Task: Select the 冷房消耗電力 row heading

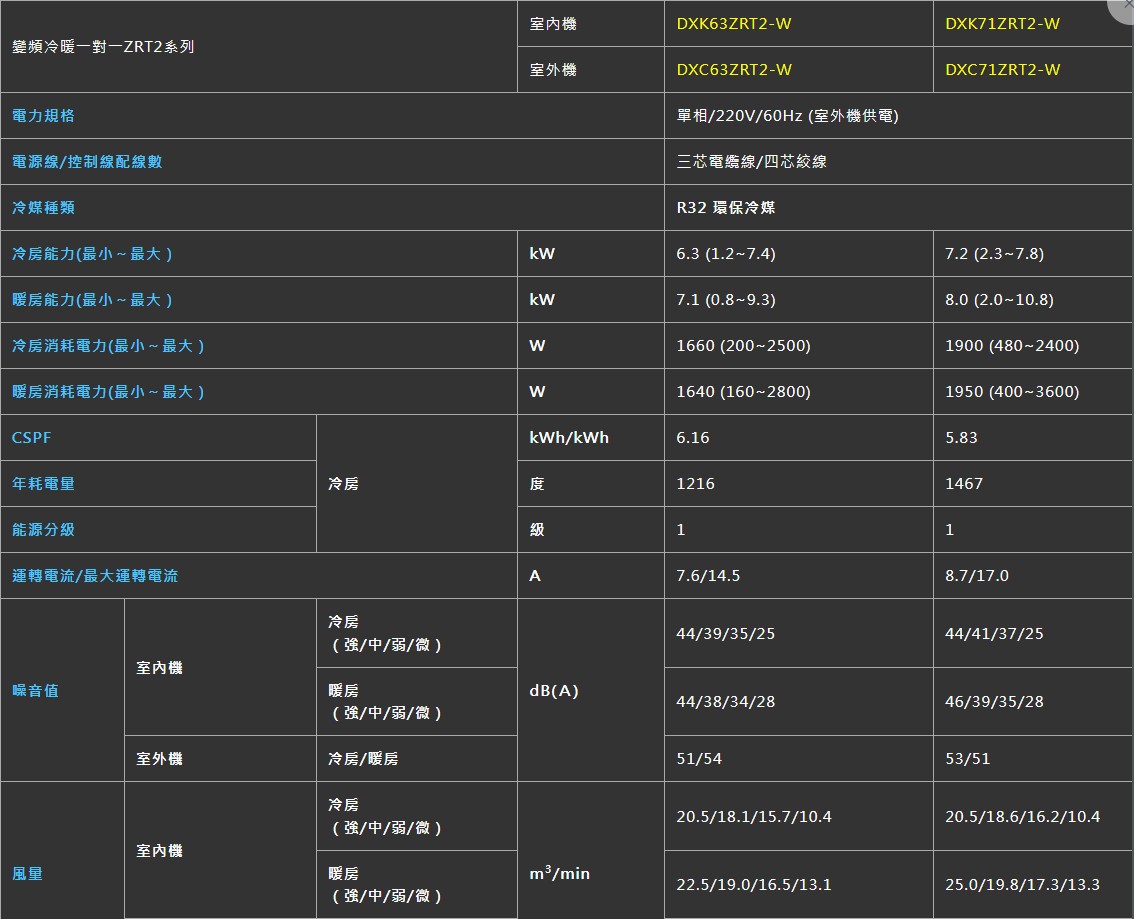Action: coord(108,346)
